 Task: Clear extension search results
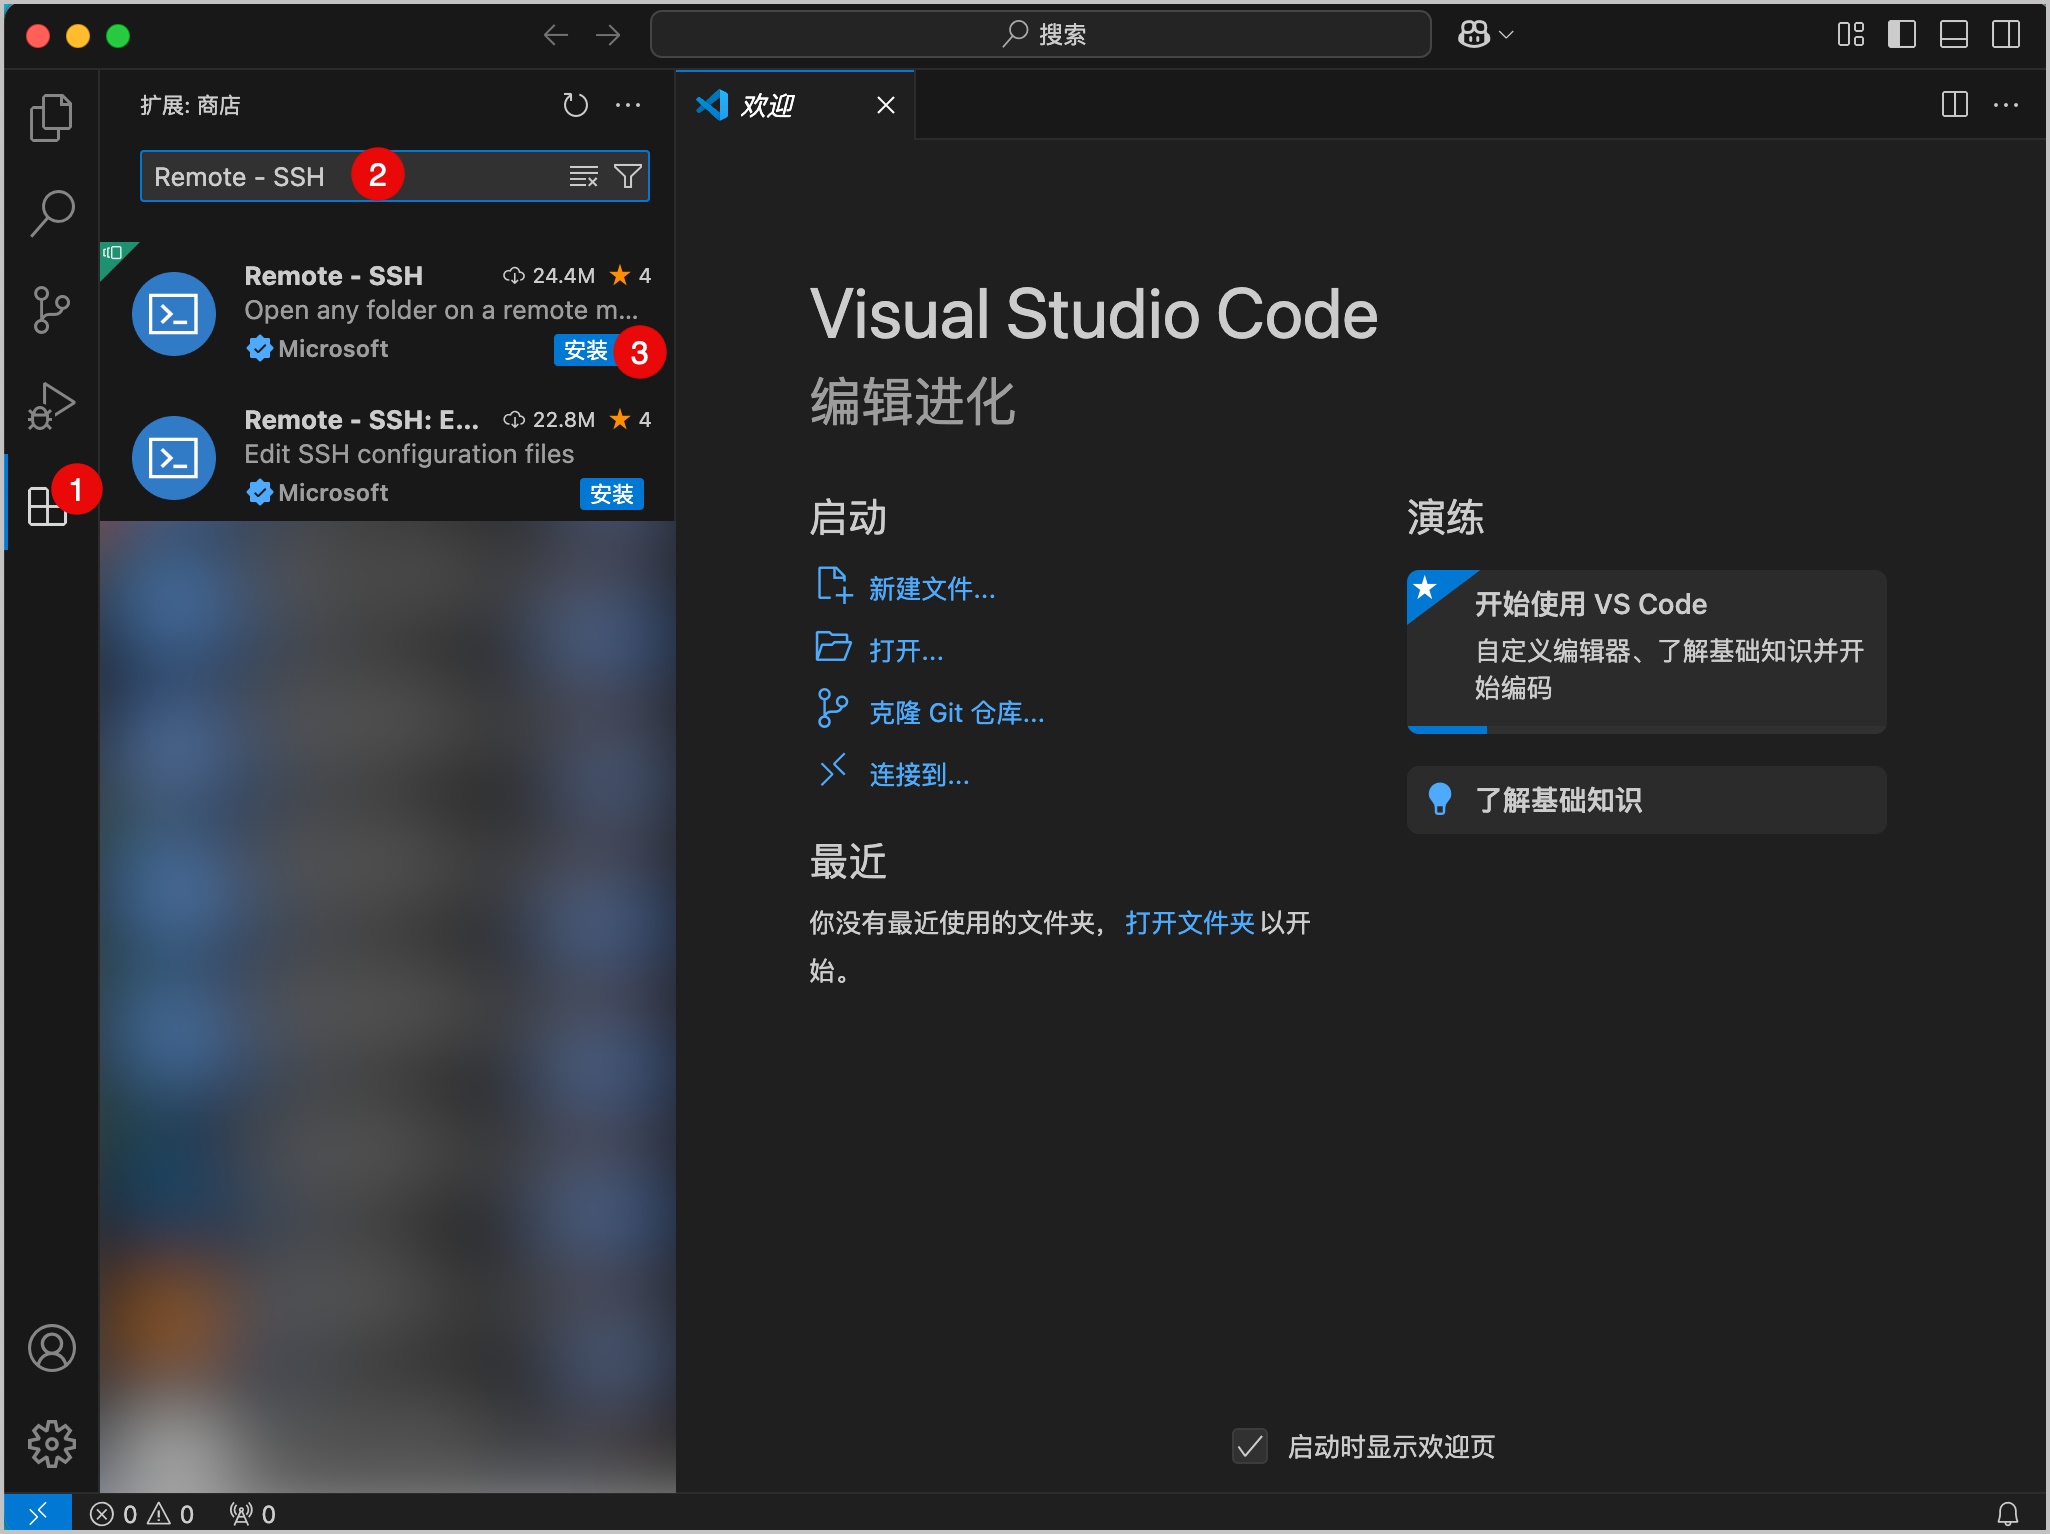[x=584, y=177]
